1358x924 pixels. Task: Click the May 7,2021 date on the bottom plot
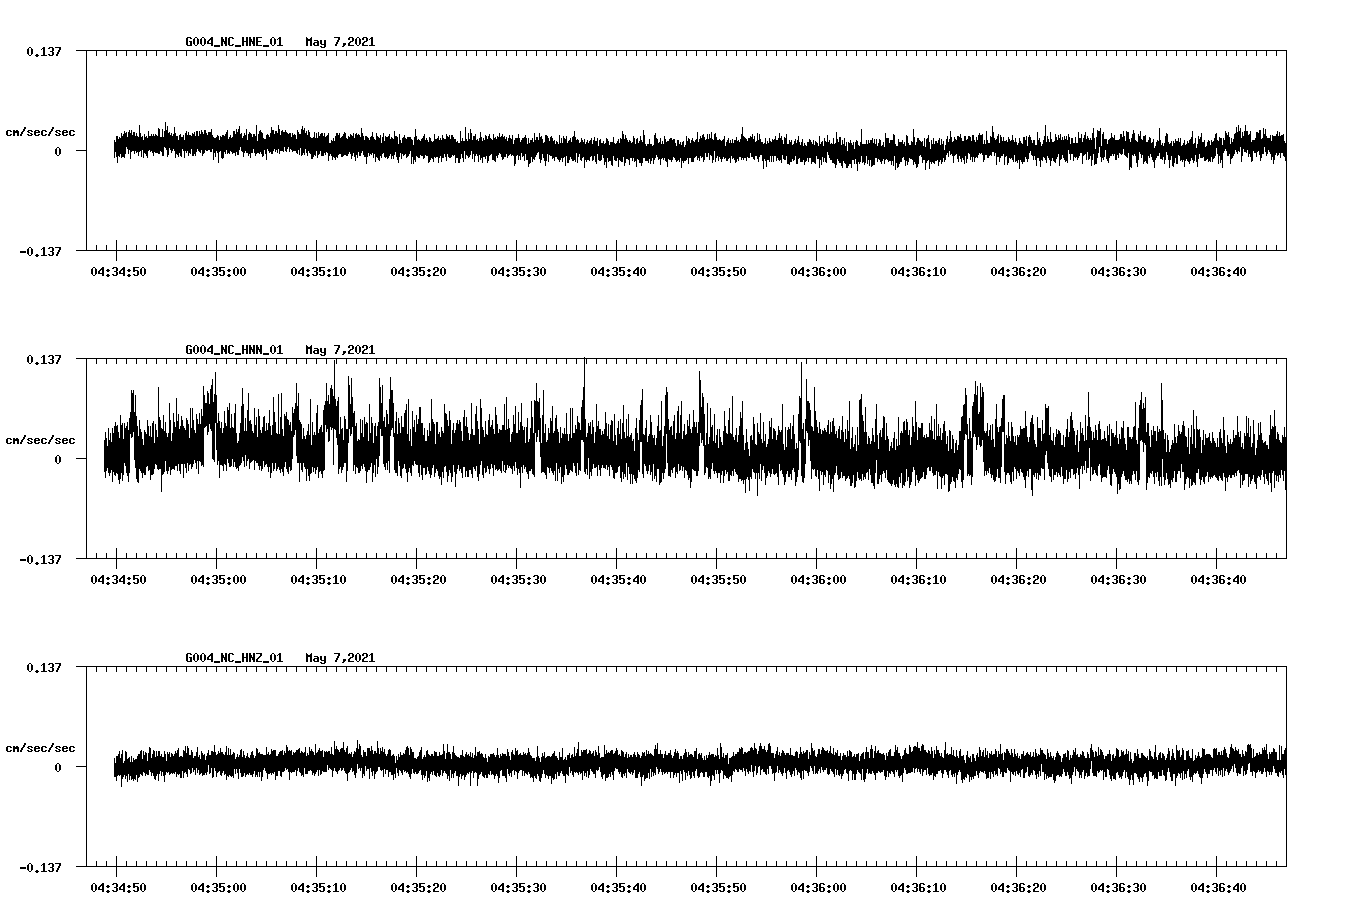click(340, 658)
